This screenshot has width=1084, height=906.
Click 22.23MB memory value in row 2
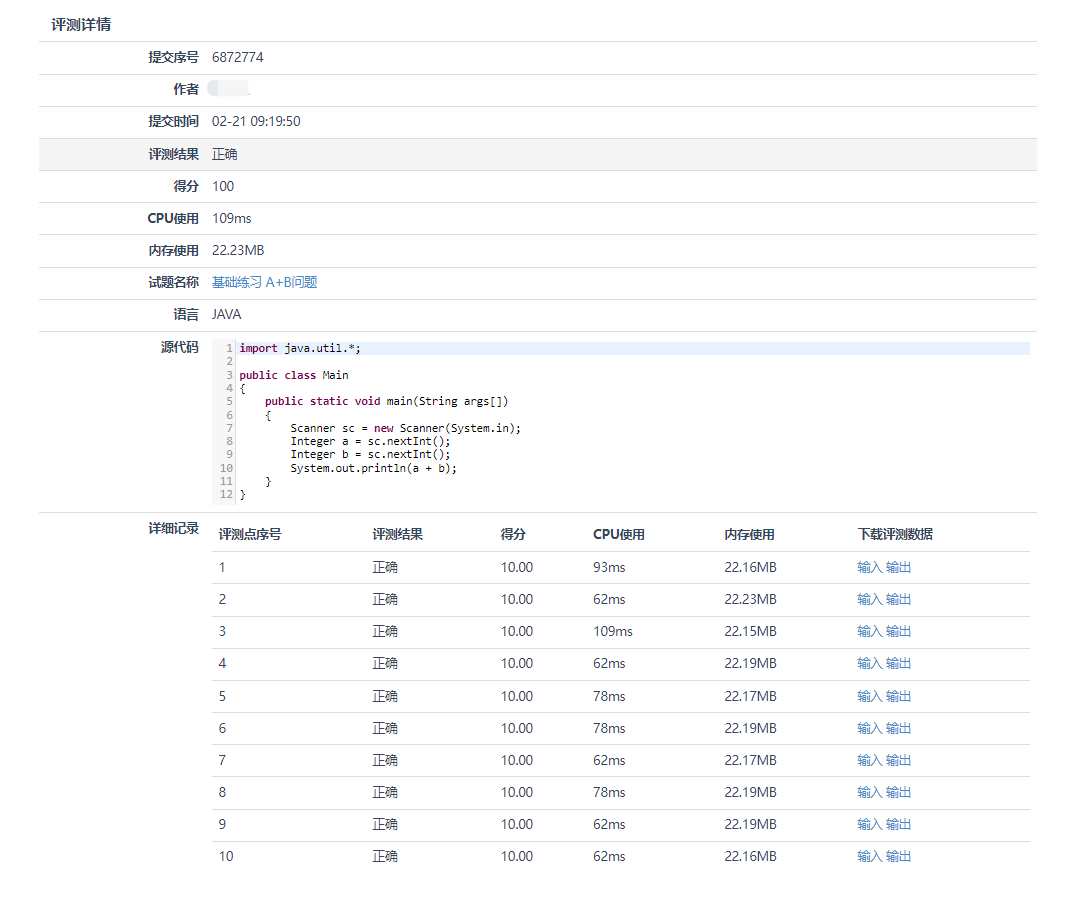[x=750, y=599]
